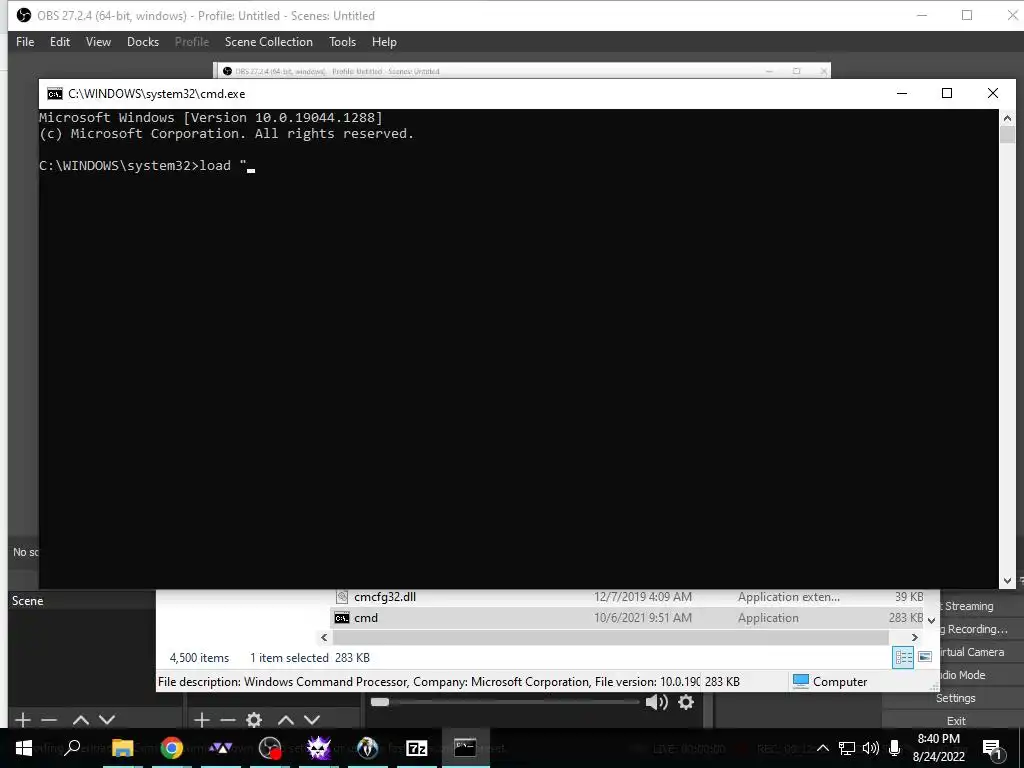The height and width of the screenshot is (768, 1024).
Task: Open the Scene Collection menu
Action: 268,42
